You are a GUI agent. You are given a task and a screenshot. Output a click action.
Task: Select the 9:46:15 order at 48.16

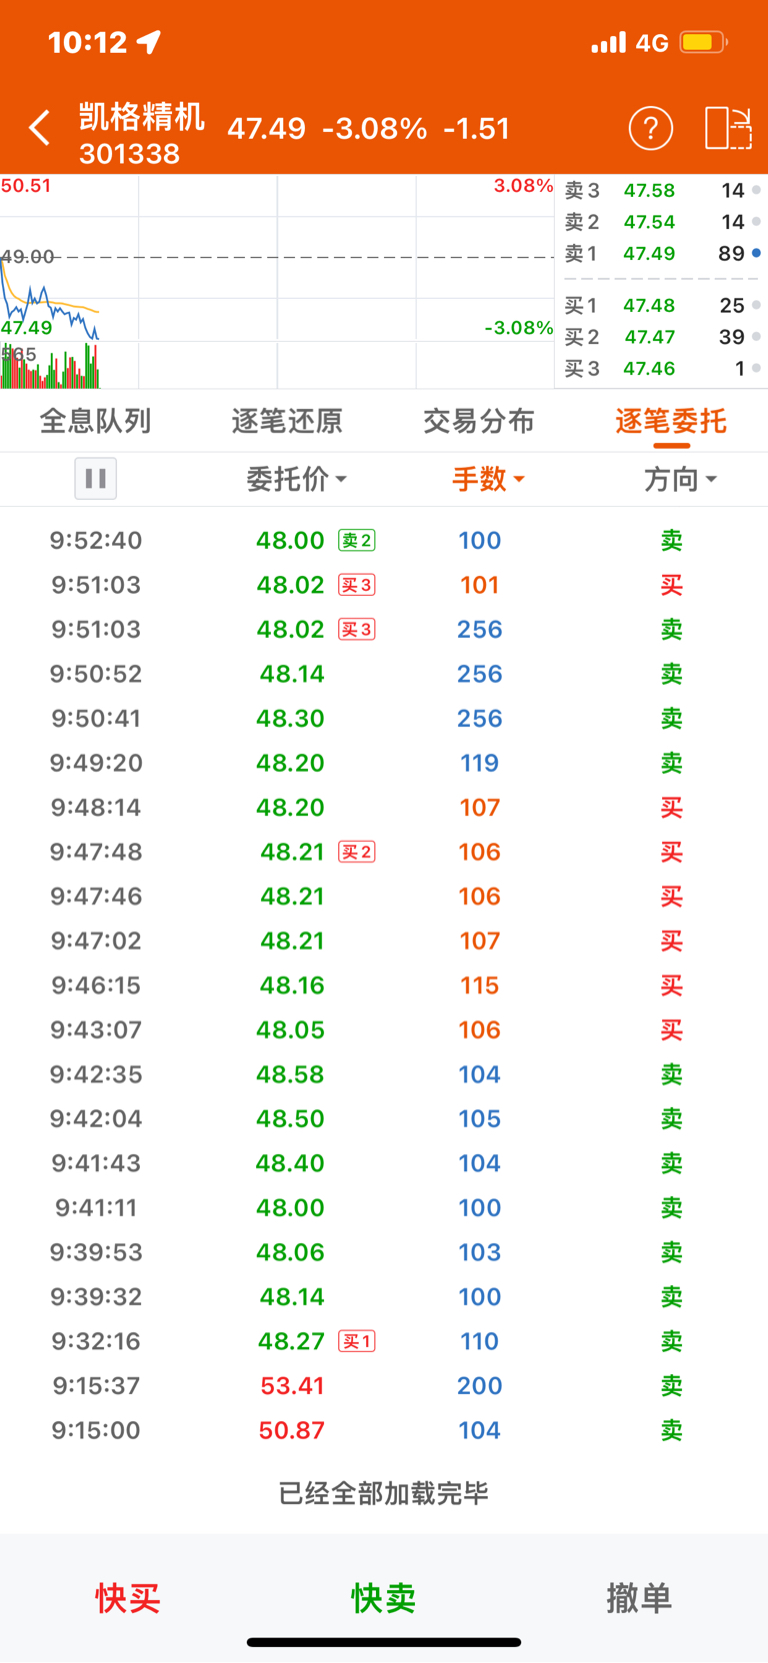pos(384,985)
